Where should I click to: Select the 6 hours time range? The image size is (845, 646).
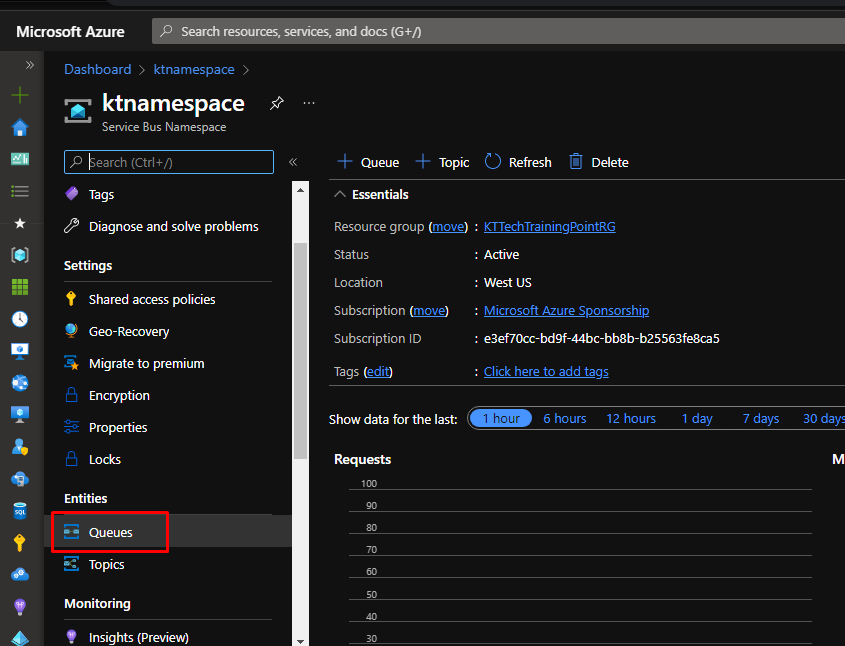[x=565, y=418]
